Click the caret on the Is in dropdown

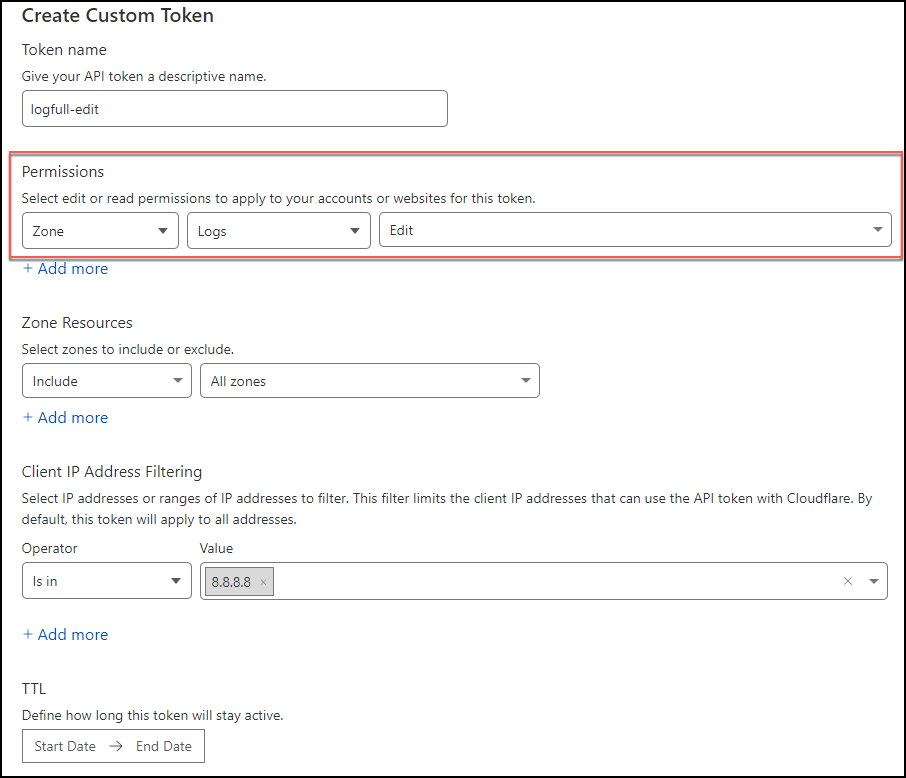click(176, 581)
